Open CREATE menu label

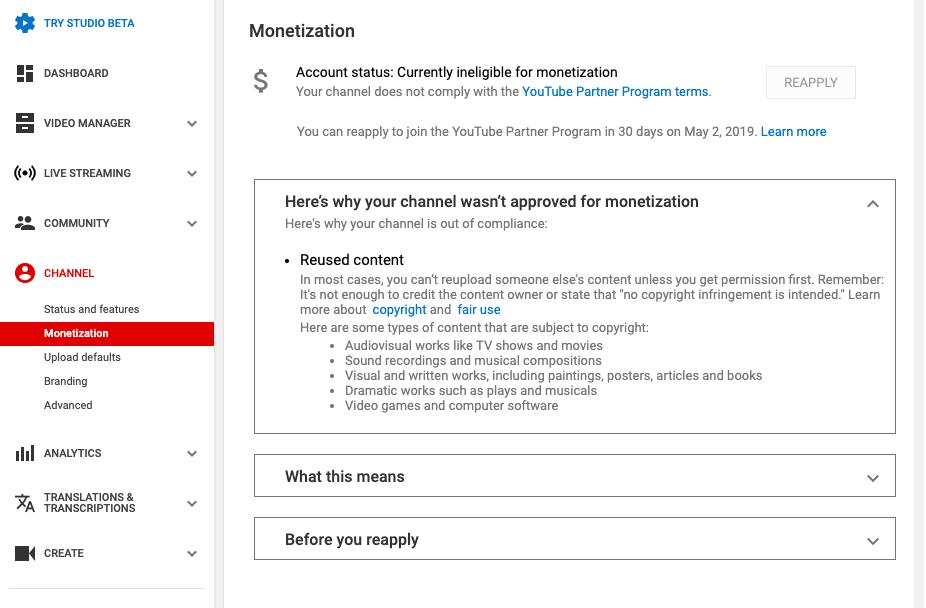[x=64, y=553]
